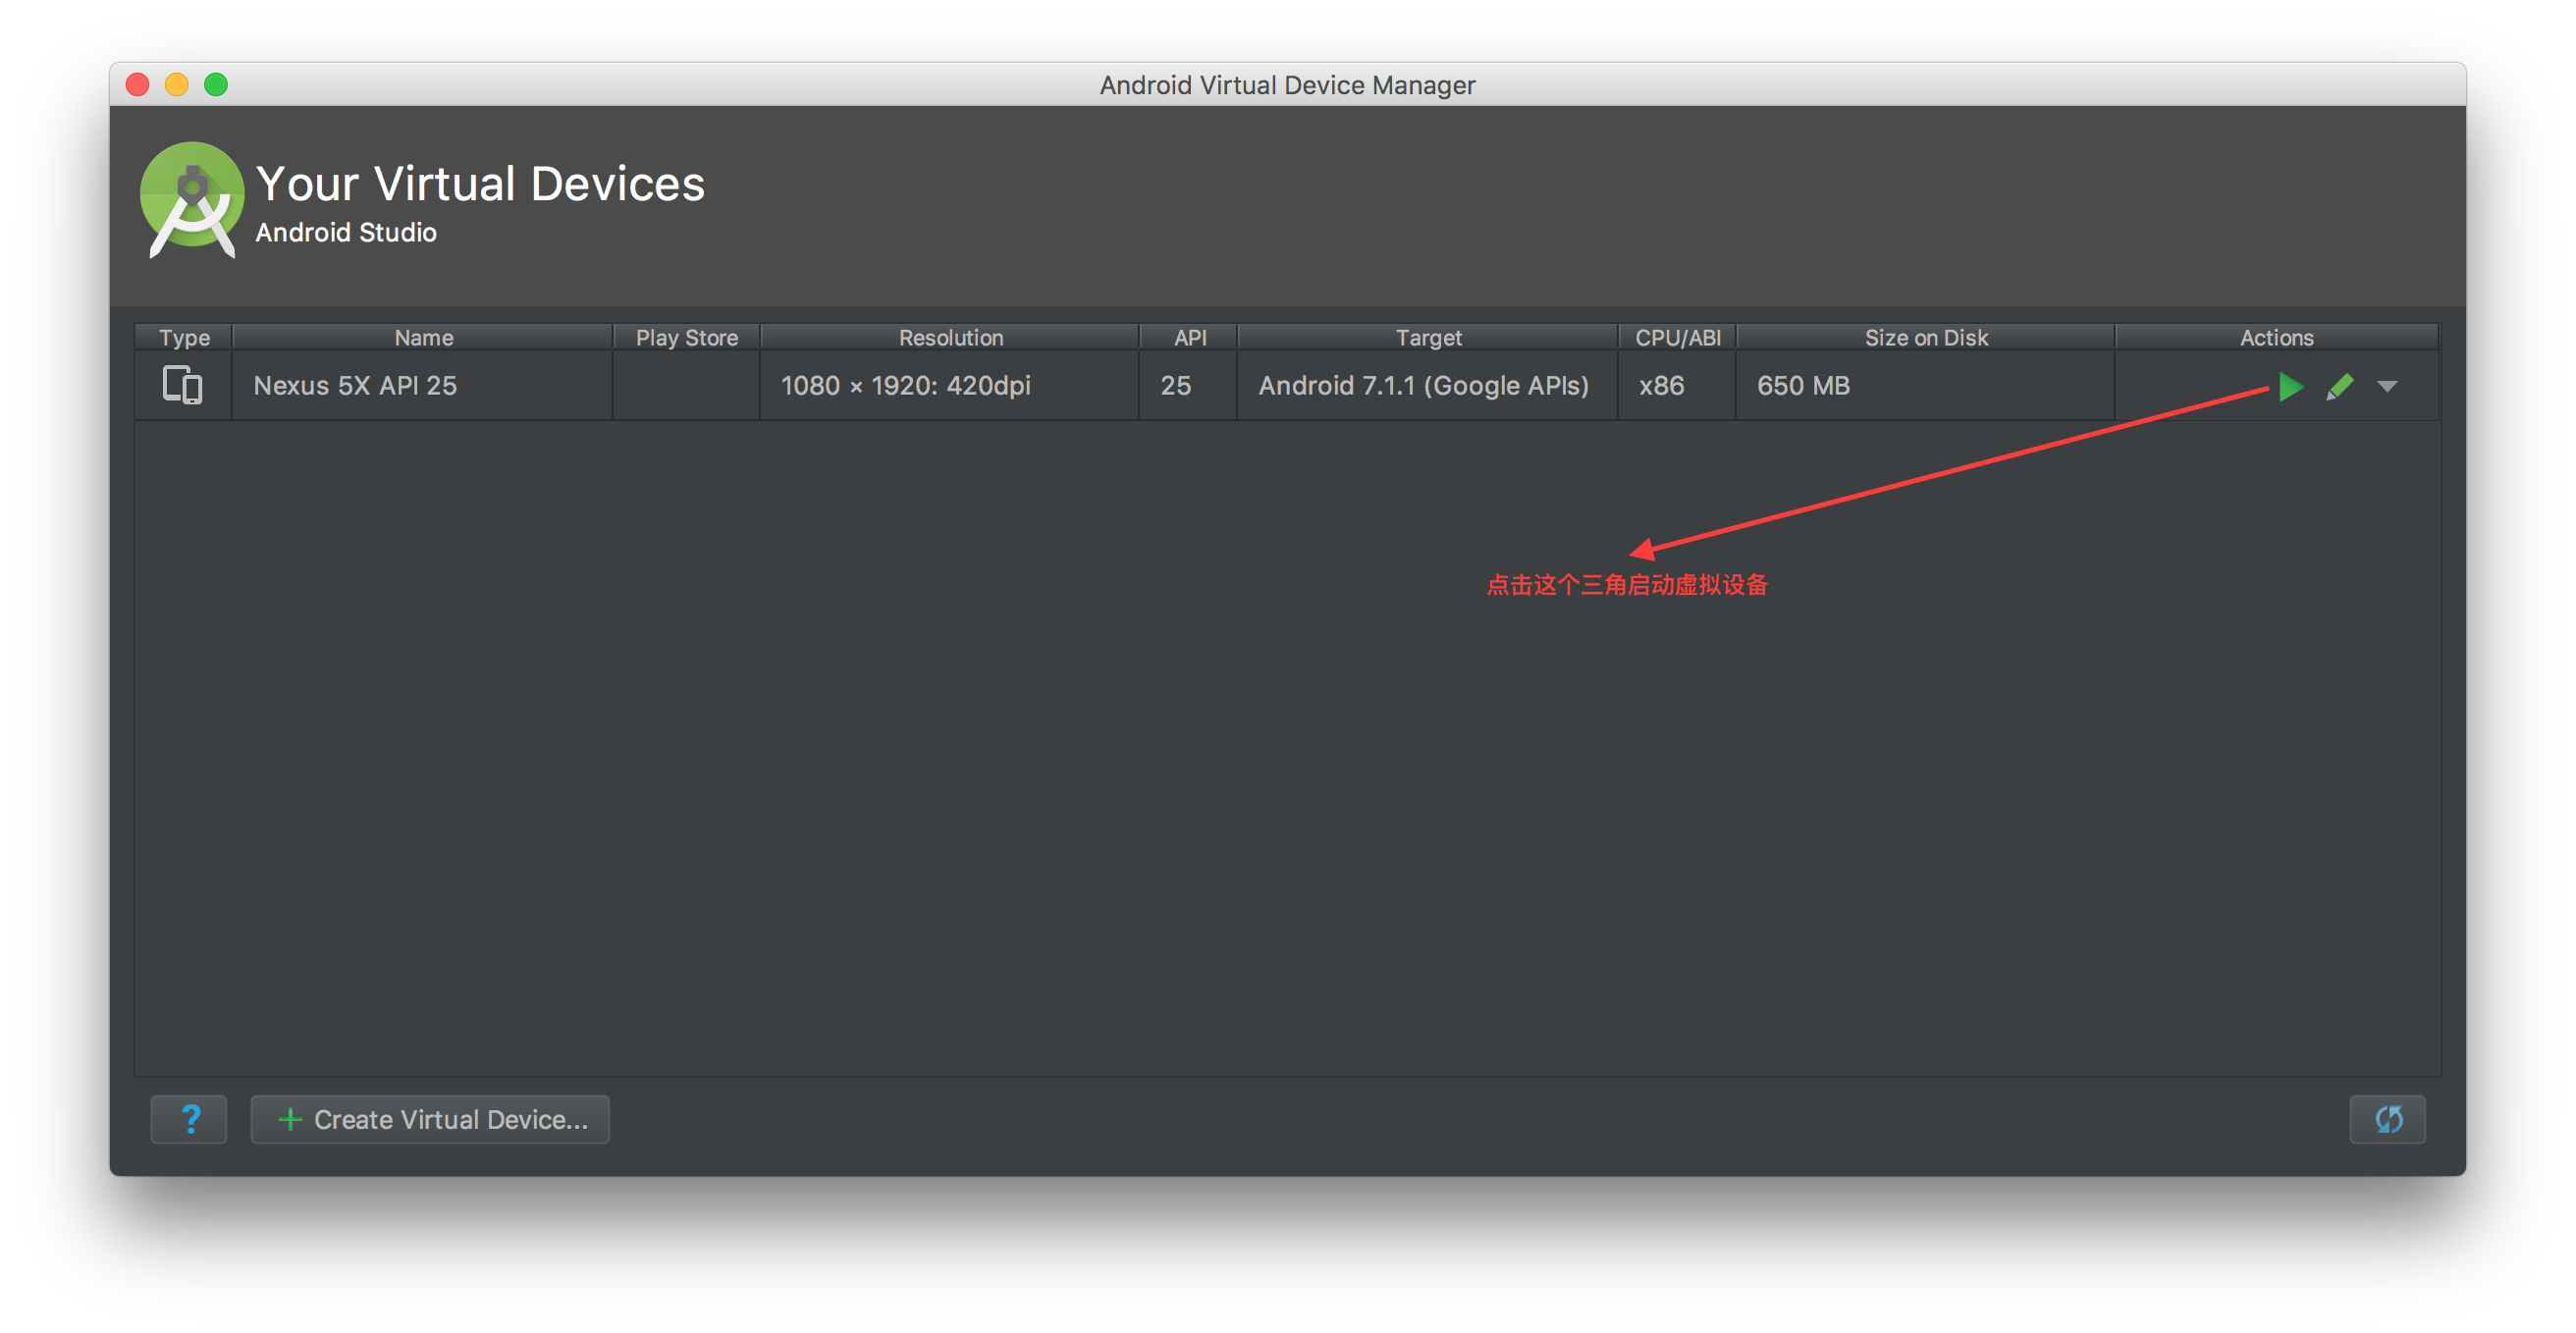This screenshot has height=1333, width=2576.
Task: Edit the AVD with green pencil icon
Action: point(2339,386)
